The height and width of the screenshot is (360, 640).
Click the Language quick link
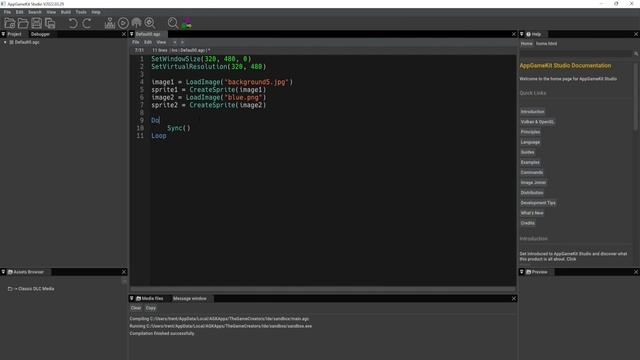[530, 142]
